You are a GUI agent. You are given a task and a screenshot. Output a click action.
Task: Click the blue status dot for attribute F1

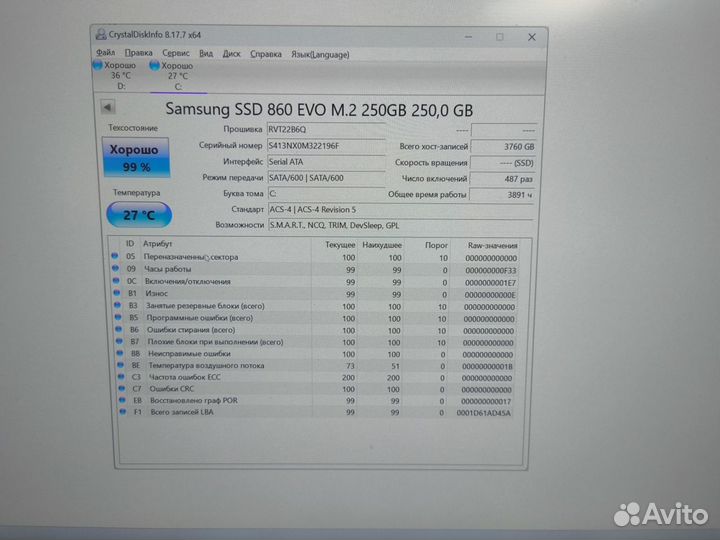pyautogui.click(x=123, y=412)
